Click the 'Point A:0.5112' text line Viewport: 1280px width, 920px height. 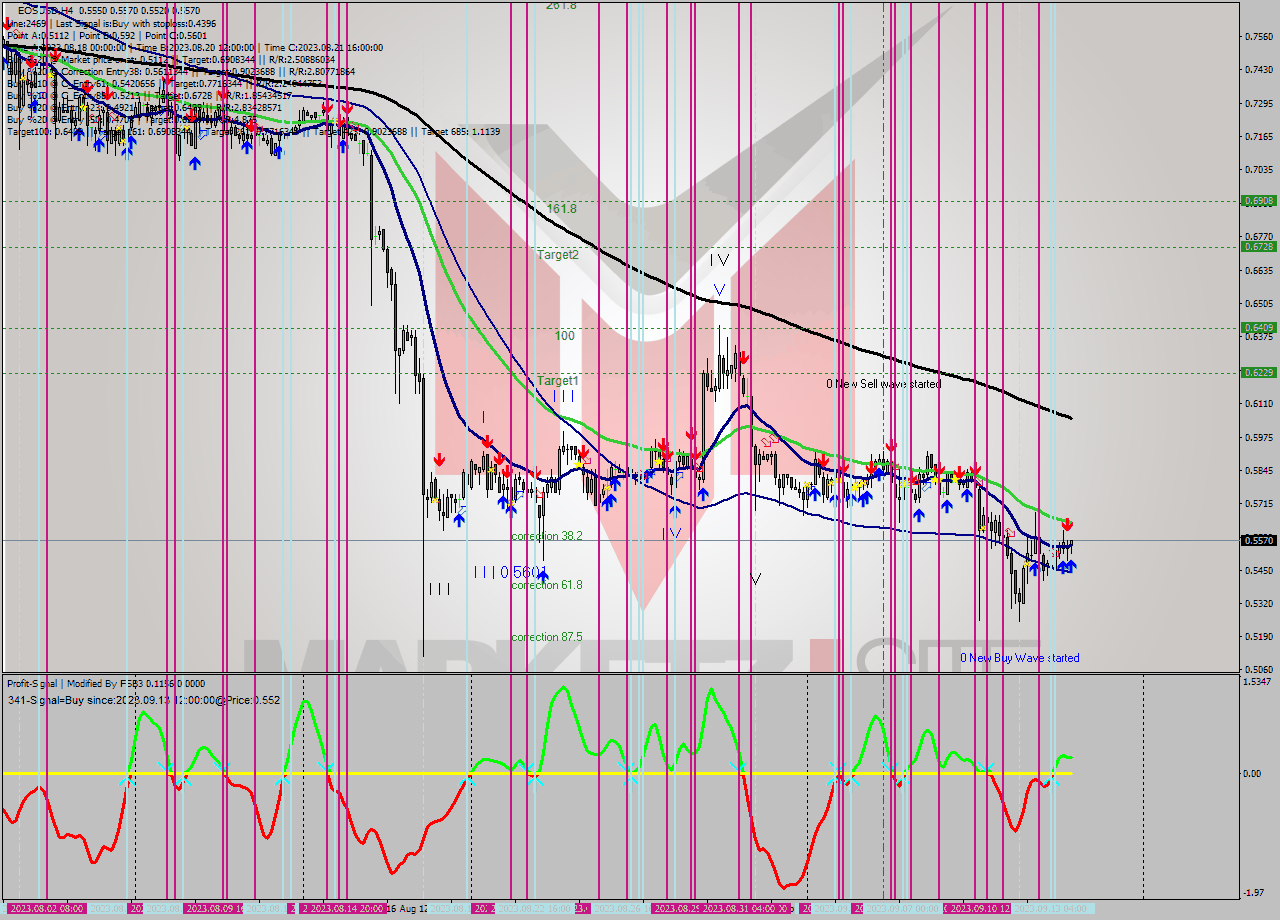click(38, 35)
